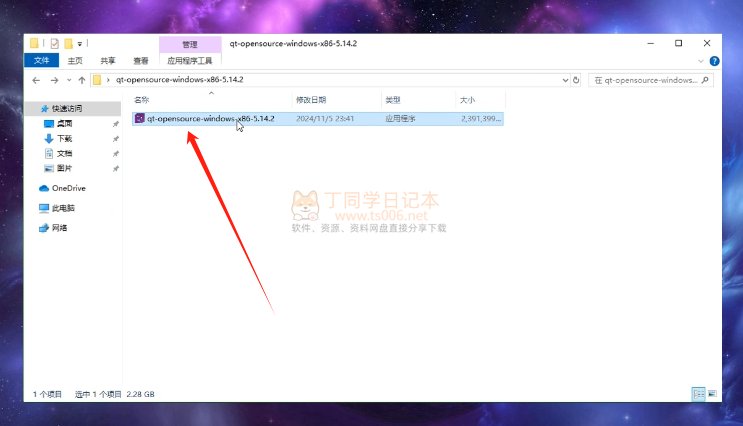Click the new folder quick toolbar icon
Viewport: 743px width, 426px height.
(x=68, y=44)
